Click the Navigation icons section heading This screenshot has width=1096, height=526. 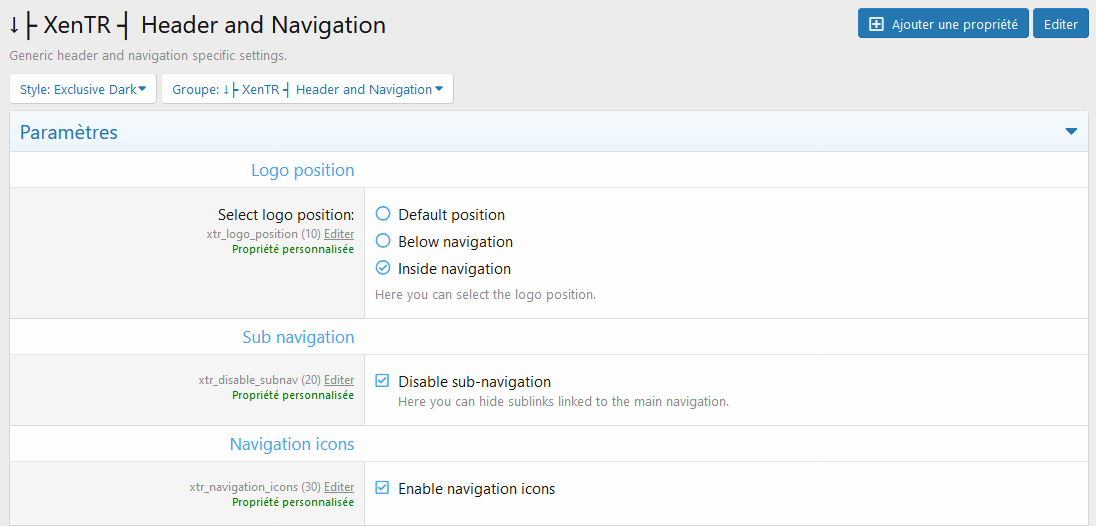pos(292,444)
